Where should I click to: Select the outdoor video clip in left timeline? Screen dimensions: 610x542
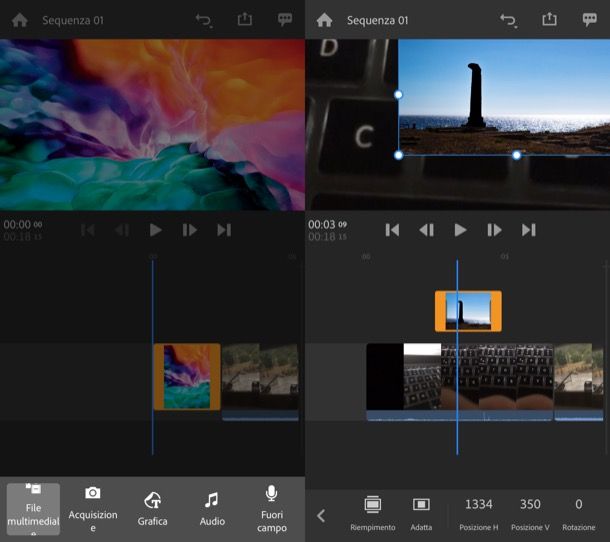260,381
